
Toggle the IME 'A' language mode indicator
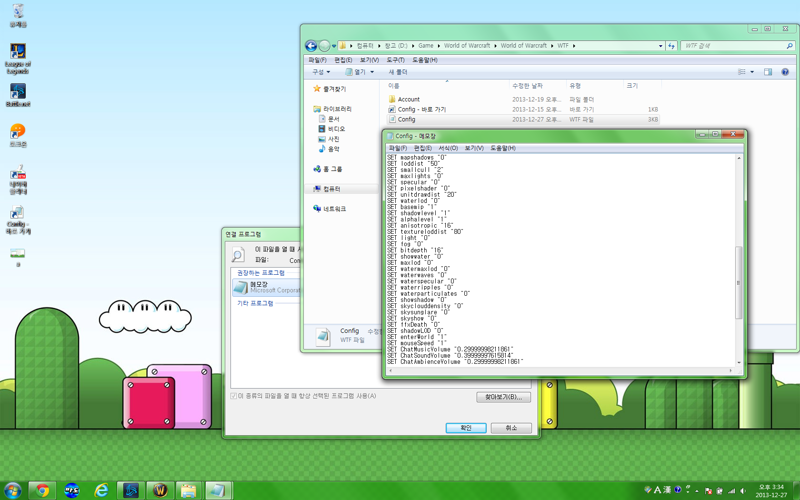[x=658, y=490]
